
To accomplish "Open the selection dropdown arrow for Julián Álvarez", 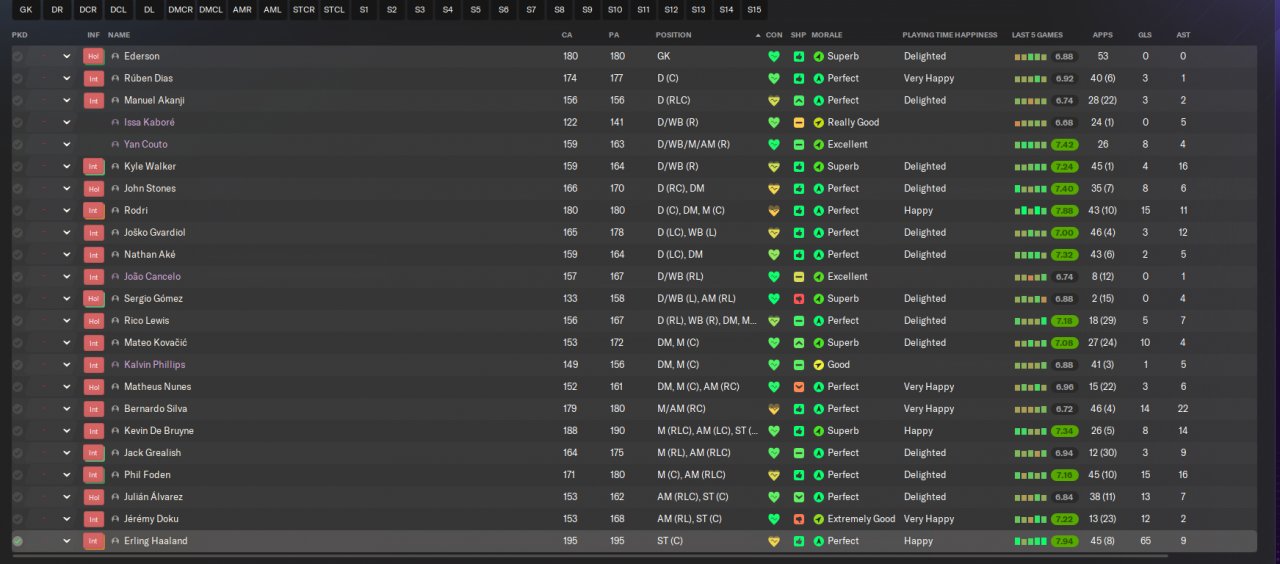I will coord(67,497).
